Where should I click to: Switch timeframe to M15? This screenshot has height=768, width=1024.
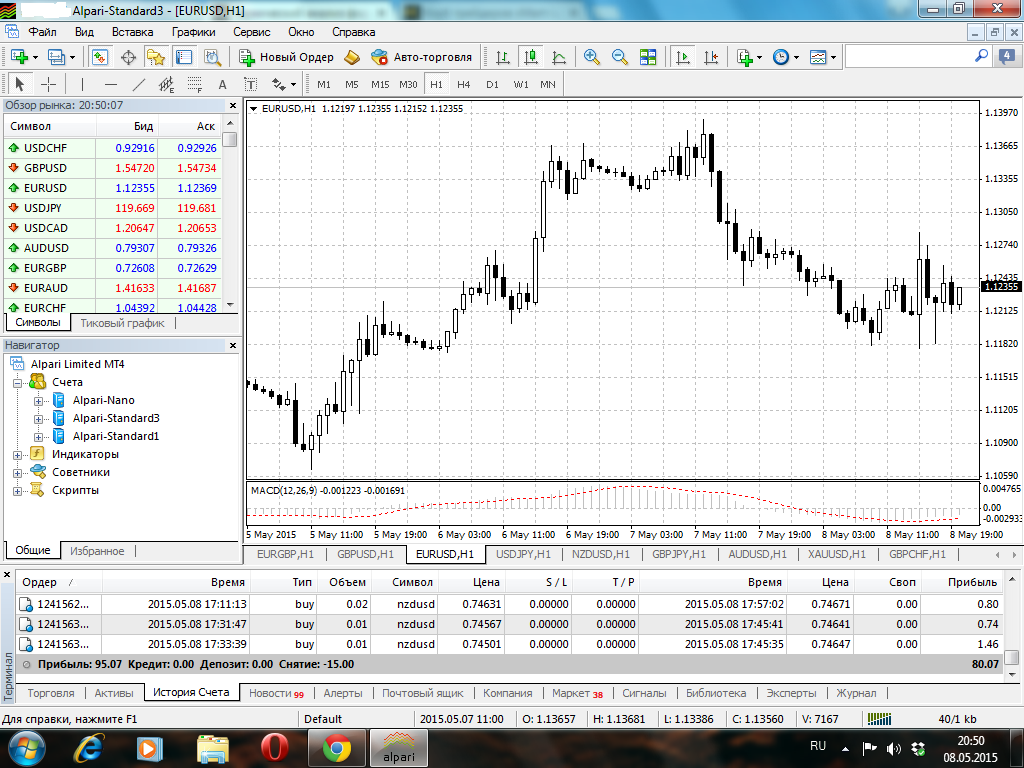[x=380, y=84]
